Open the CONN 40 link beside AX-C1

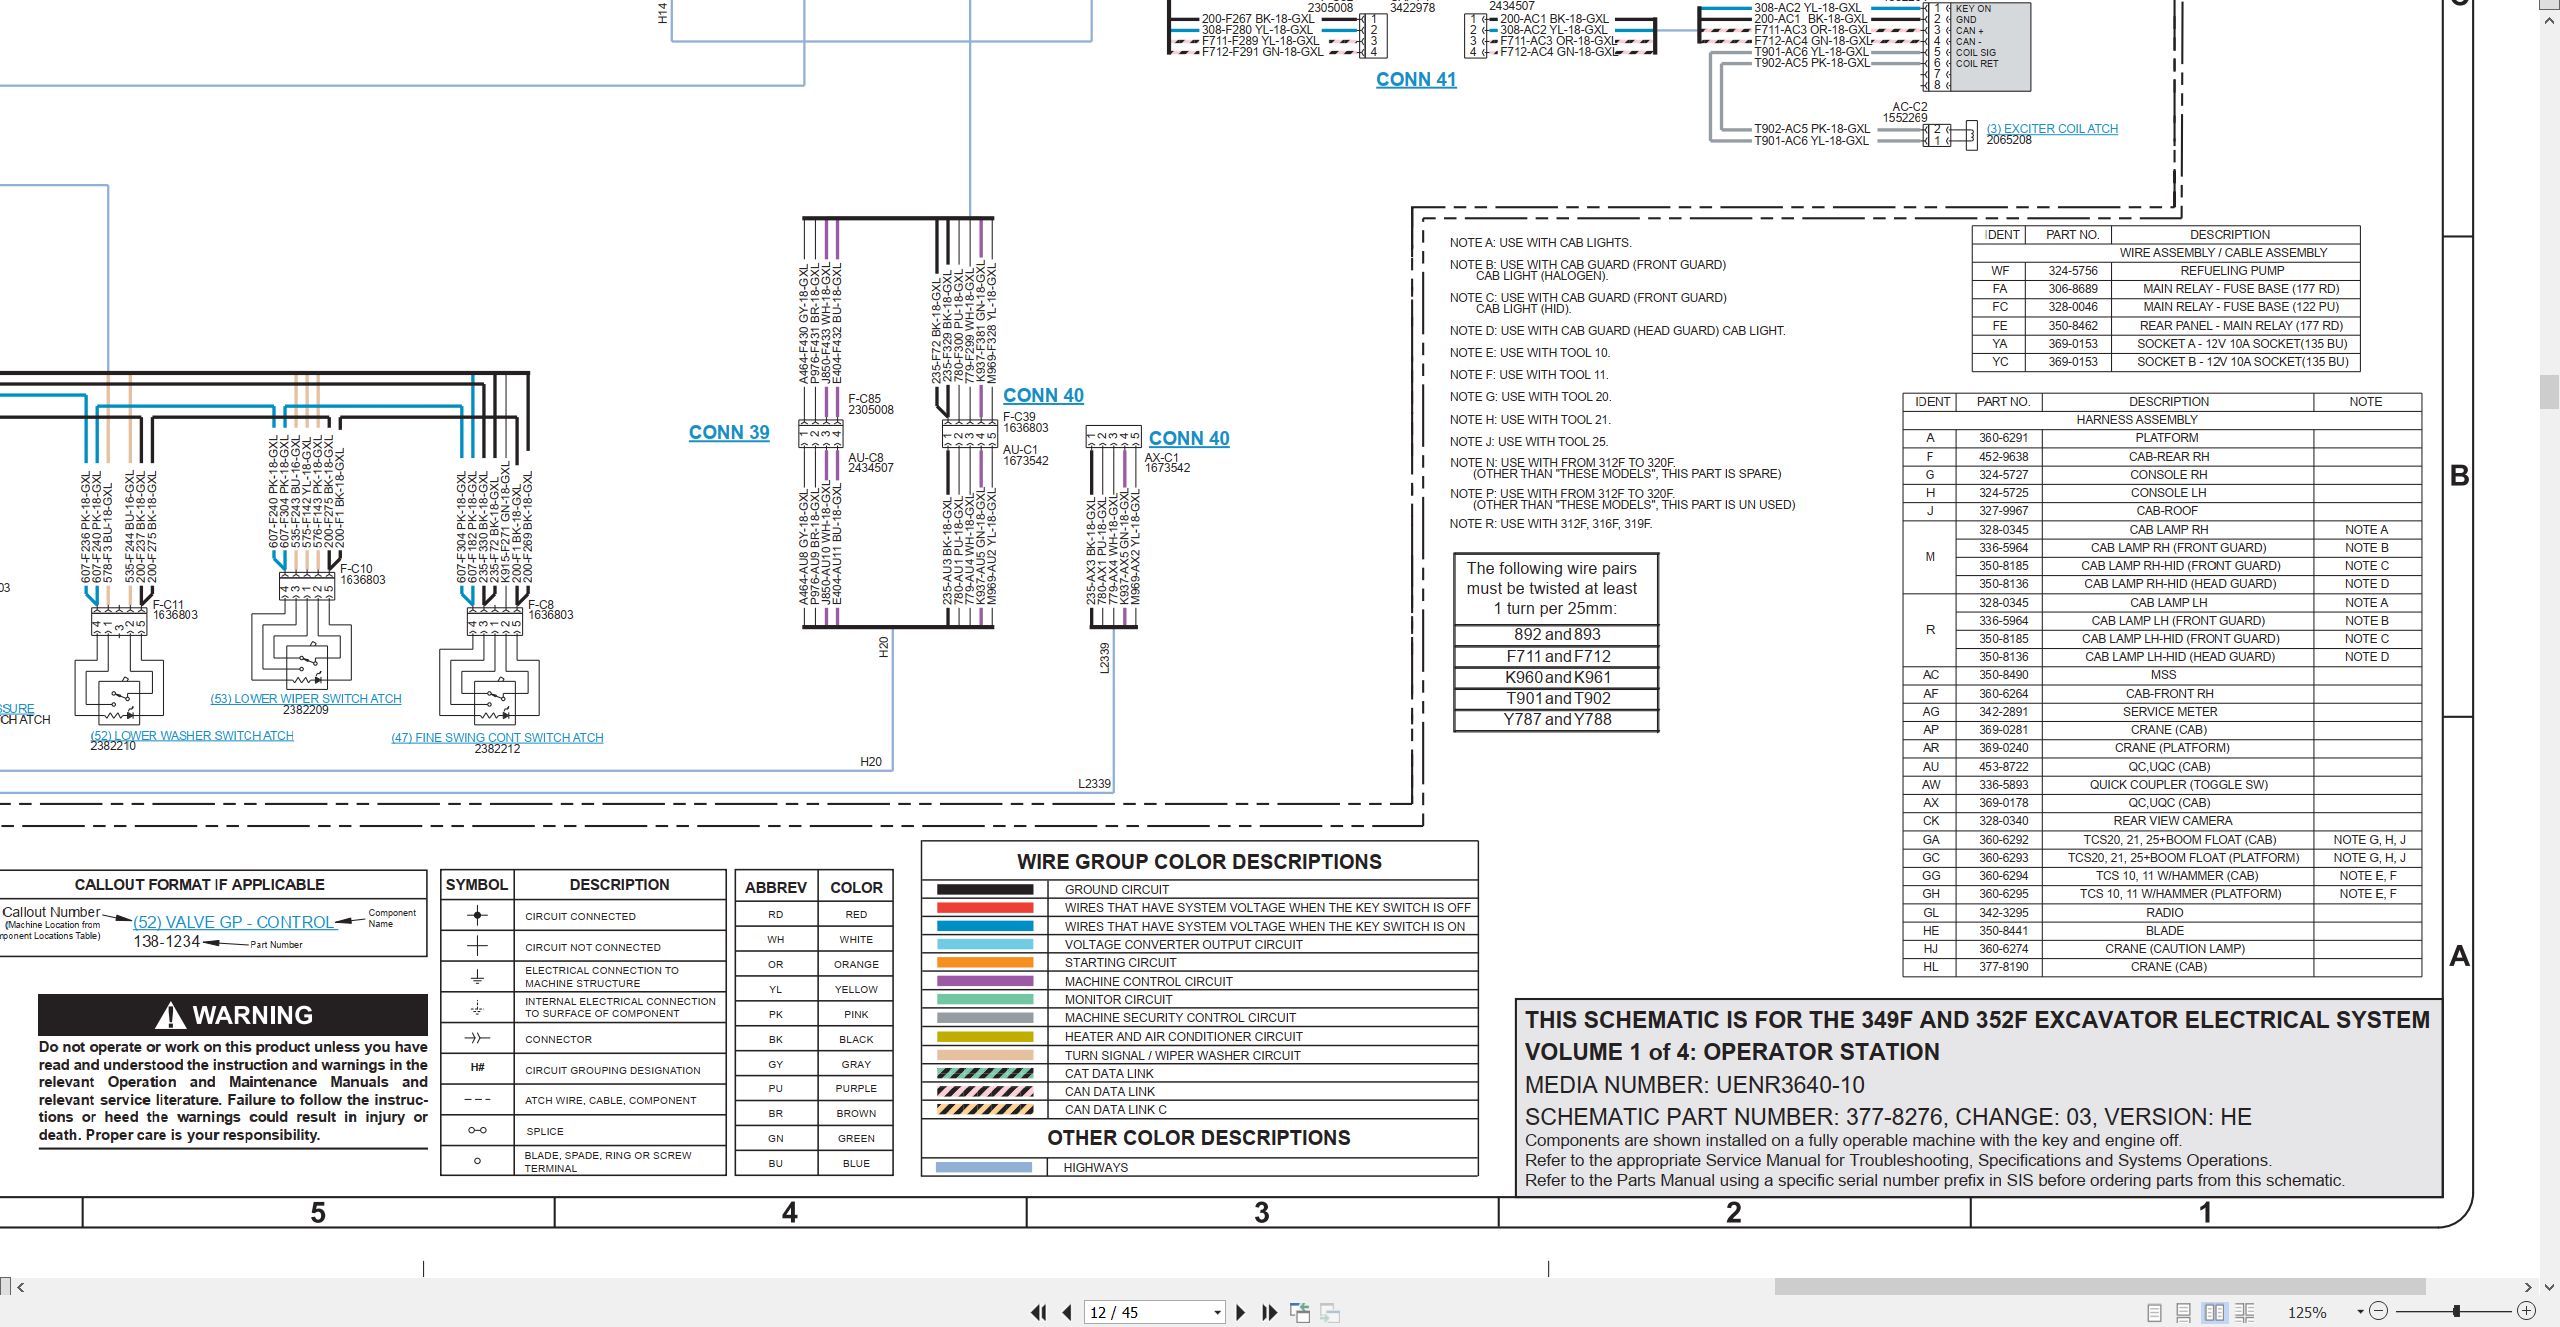[x=1189, y=439]
